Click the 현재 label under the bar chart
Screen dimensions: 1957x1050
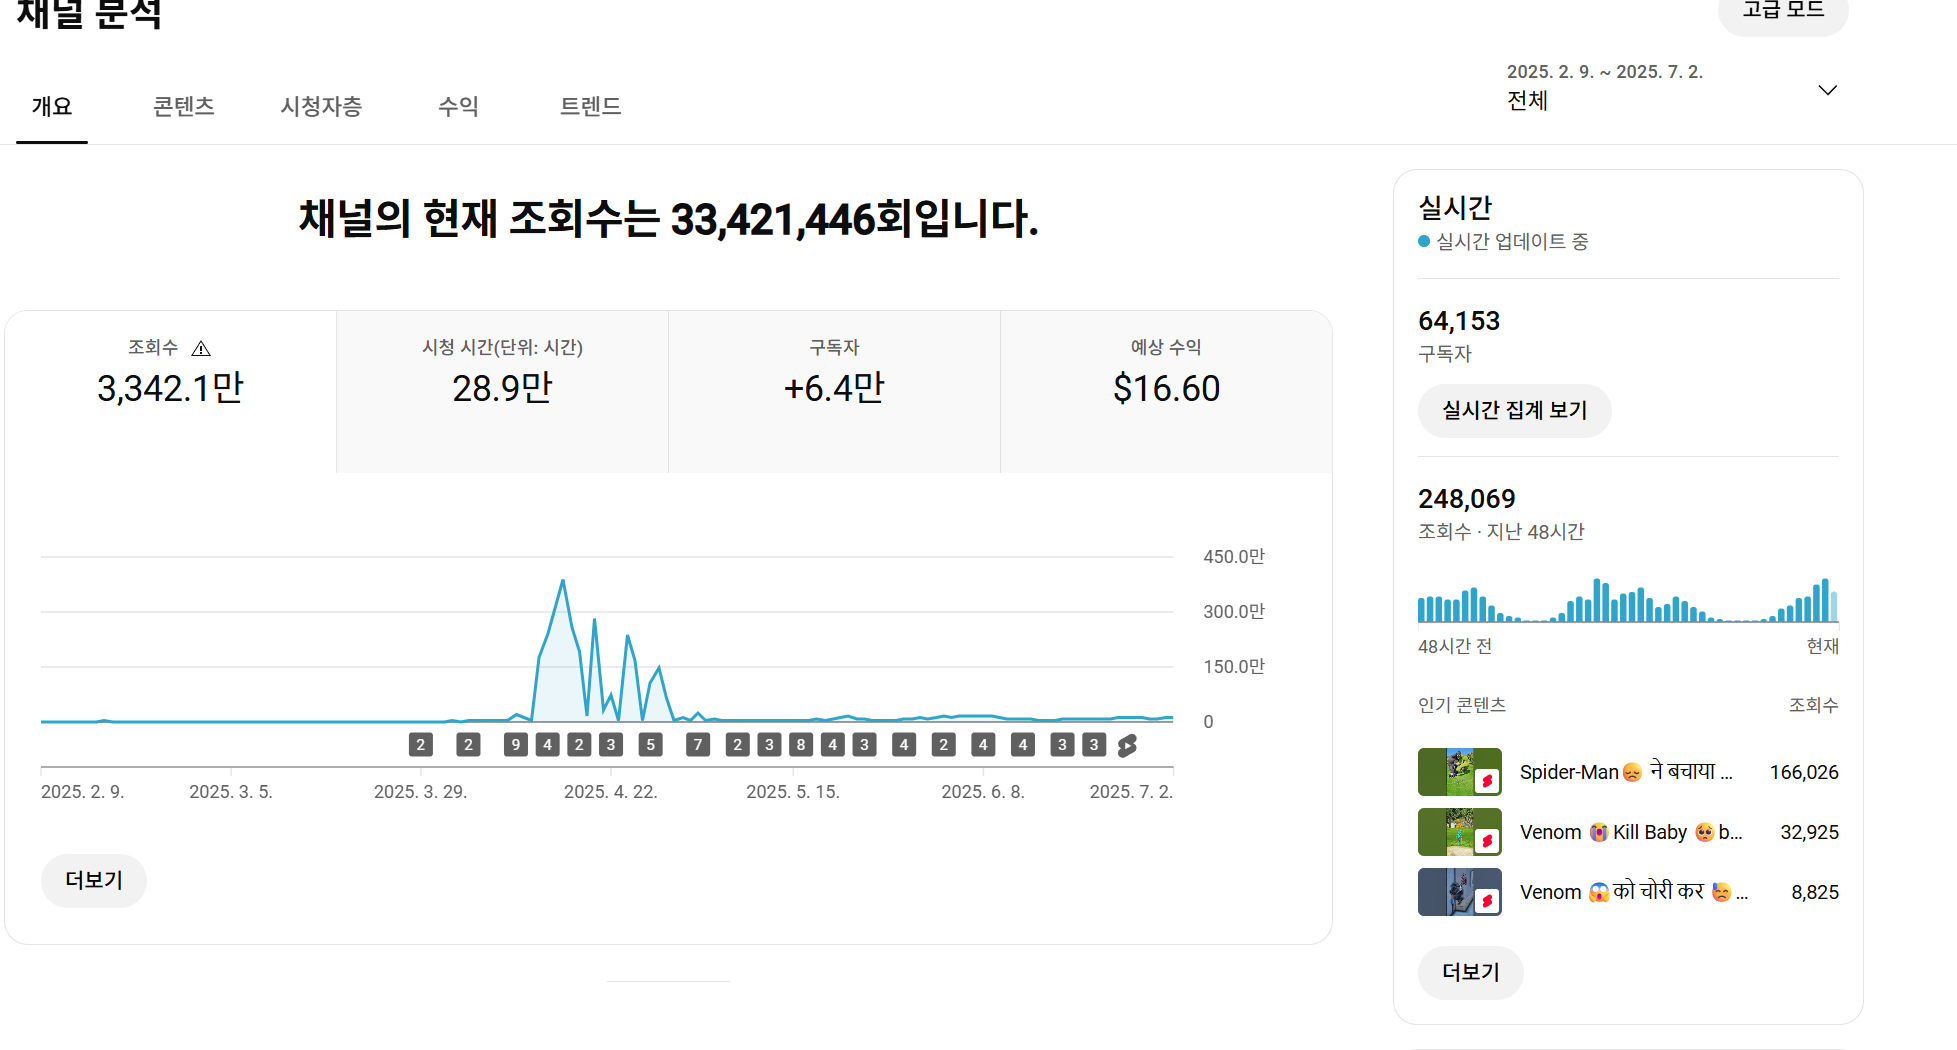(x=1822, y=646)
